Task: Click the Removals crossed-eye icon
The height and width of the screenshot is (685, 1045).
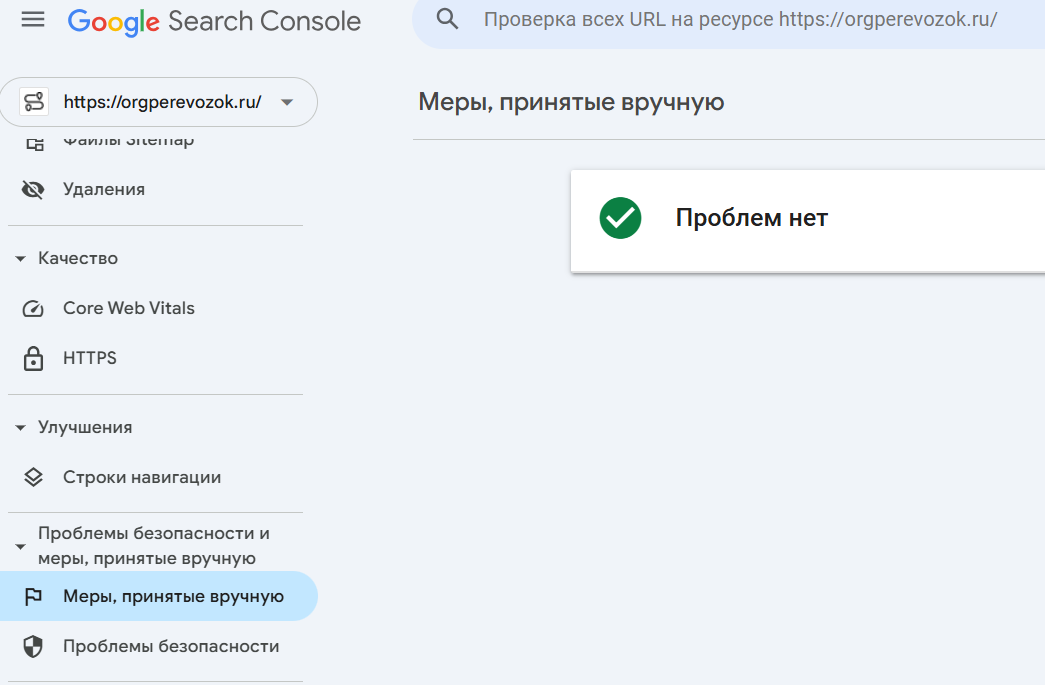Action: [x=33, y=189]
